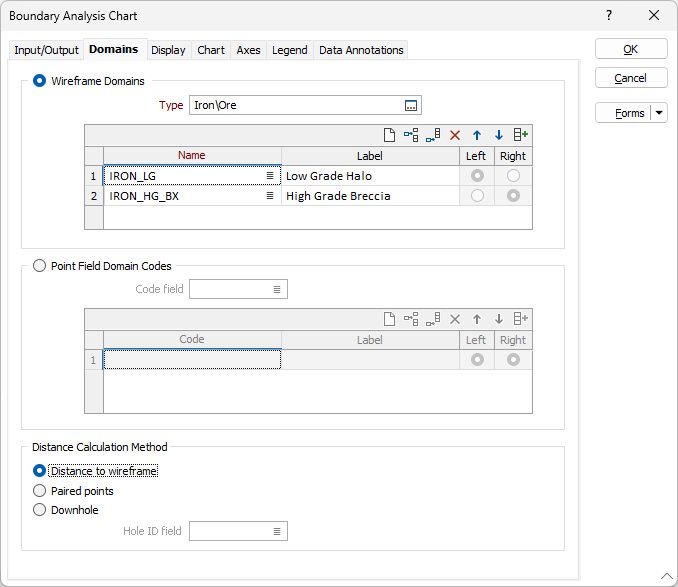Click insert-row icon in Point Field grid toolbar

pyautogui.click(x=411, y=319)
